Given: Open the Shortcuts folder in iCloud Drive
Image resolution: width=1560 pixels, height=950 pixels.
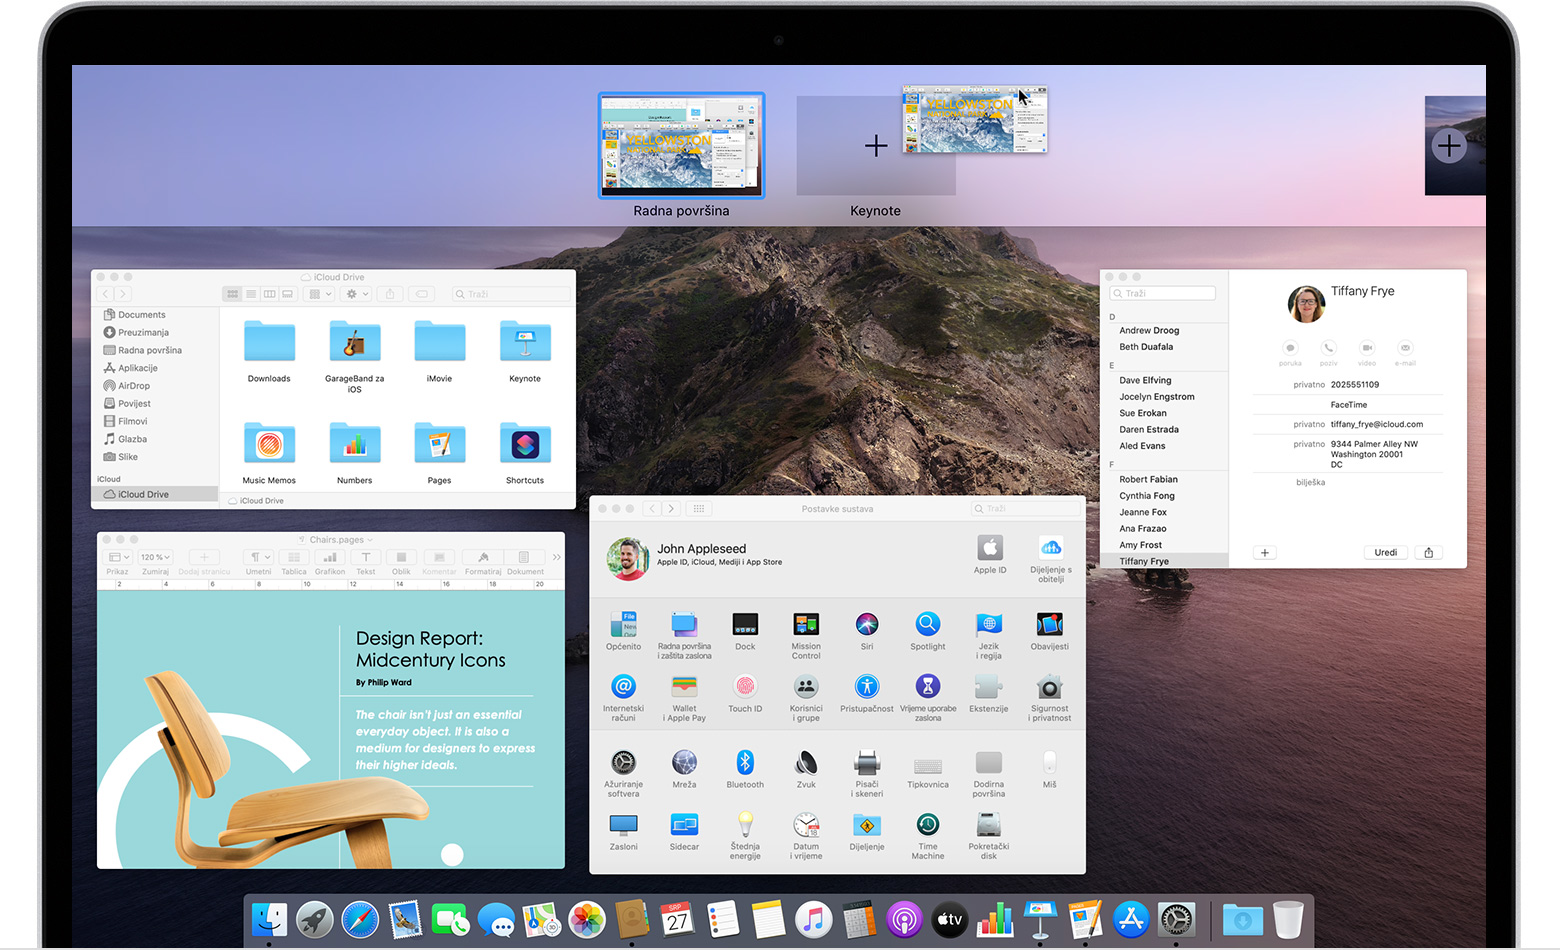Looking at the screenshot, I should tap(525, 445).
